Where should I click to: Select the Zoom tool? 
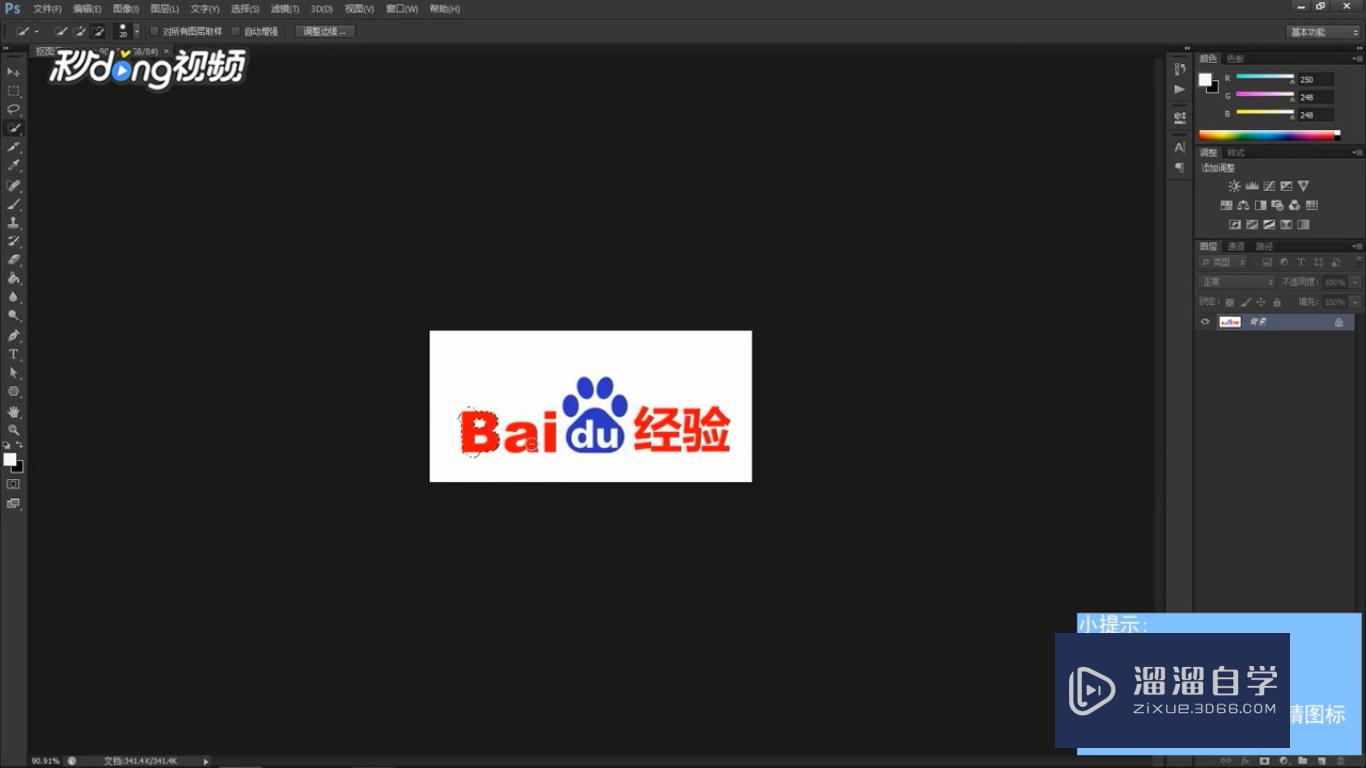pyautogui.click(x=14, y=430)
